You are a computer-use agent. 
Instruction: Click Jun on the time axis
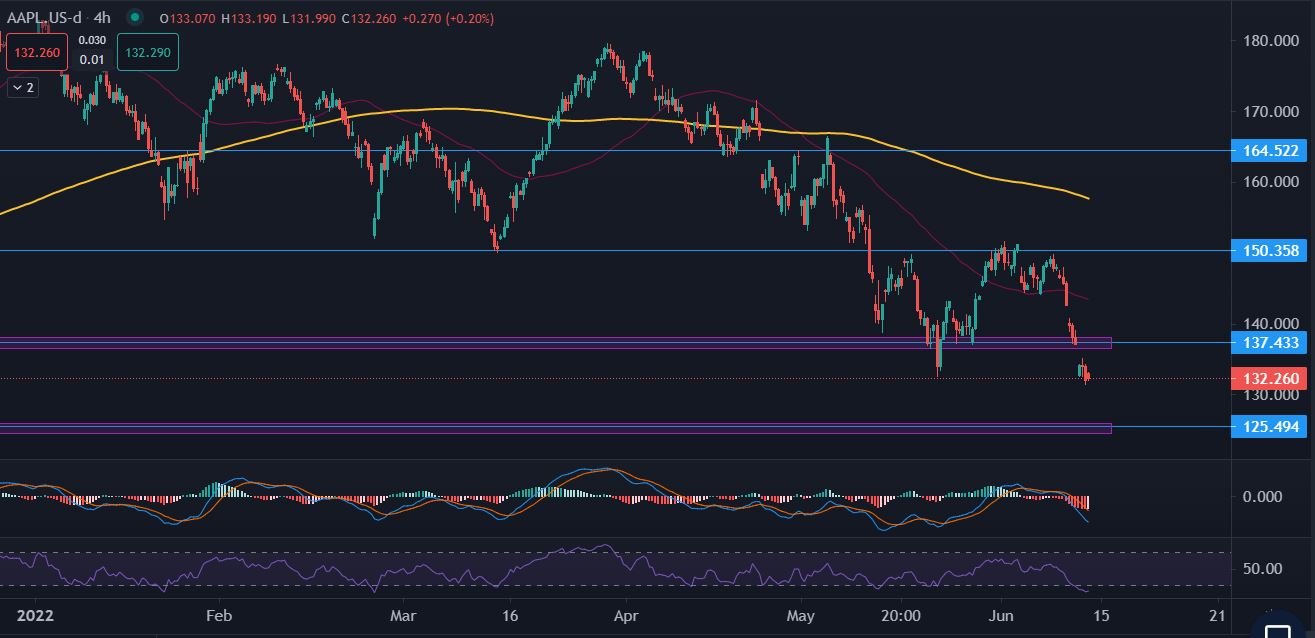click(x=1003, y=617)
